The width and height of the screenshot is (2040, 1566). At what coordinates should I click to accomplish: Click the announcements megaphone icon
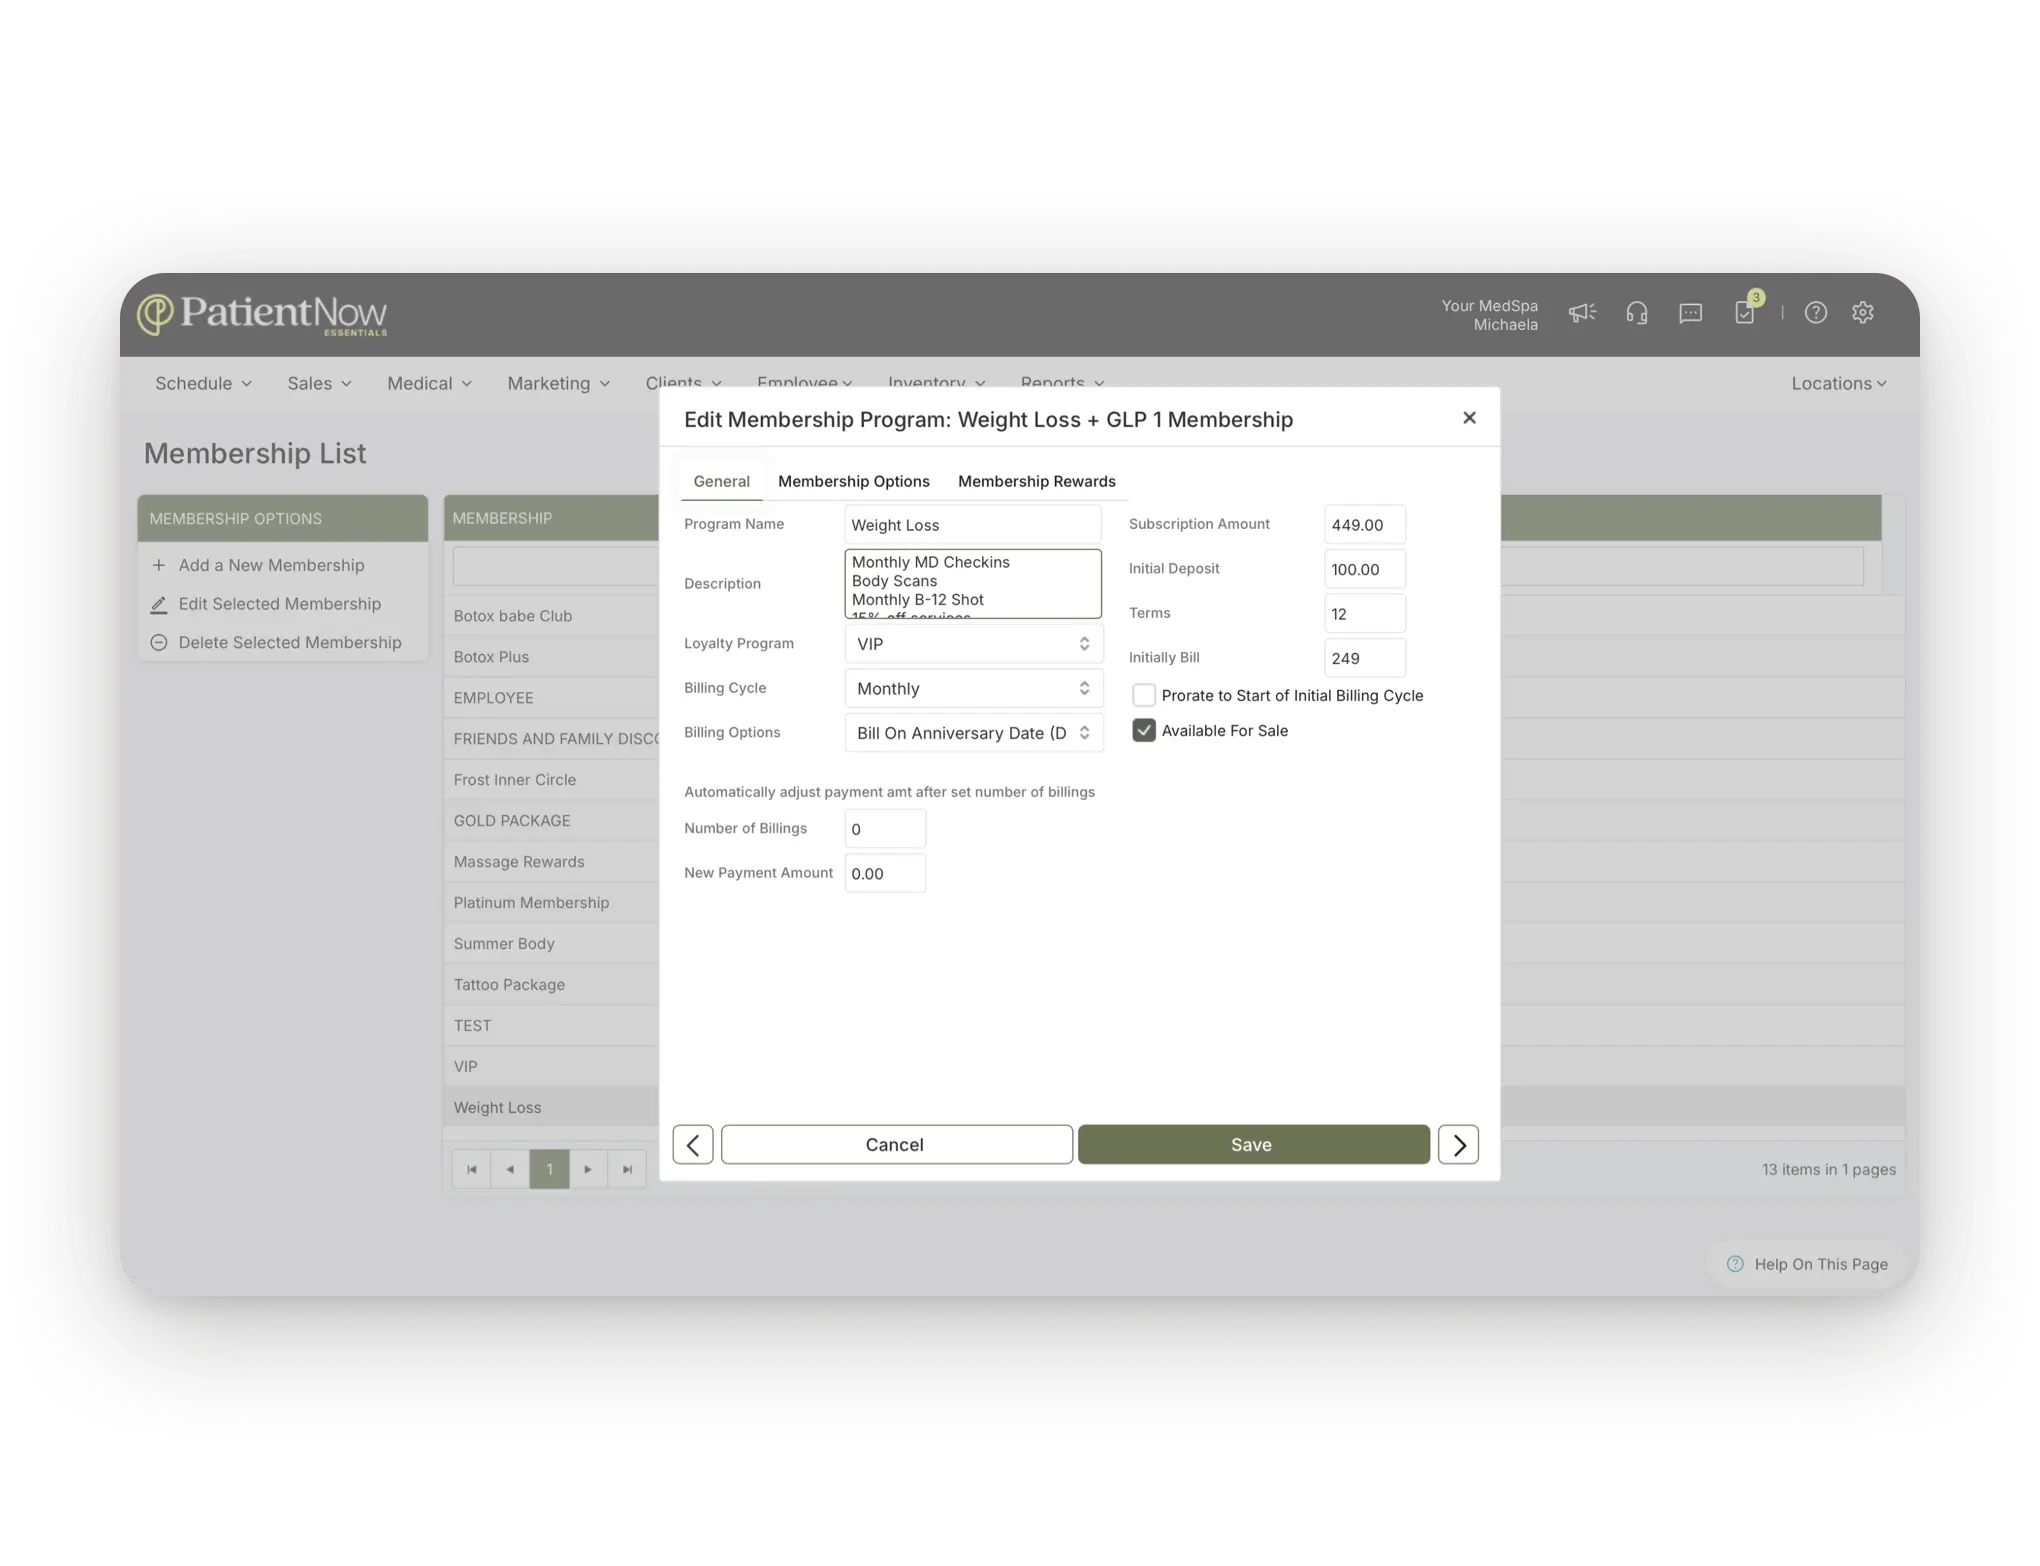pos(1582,313)
